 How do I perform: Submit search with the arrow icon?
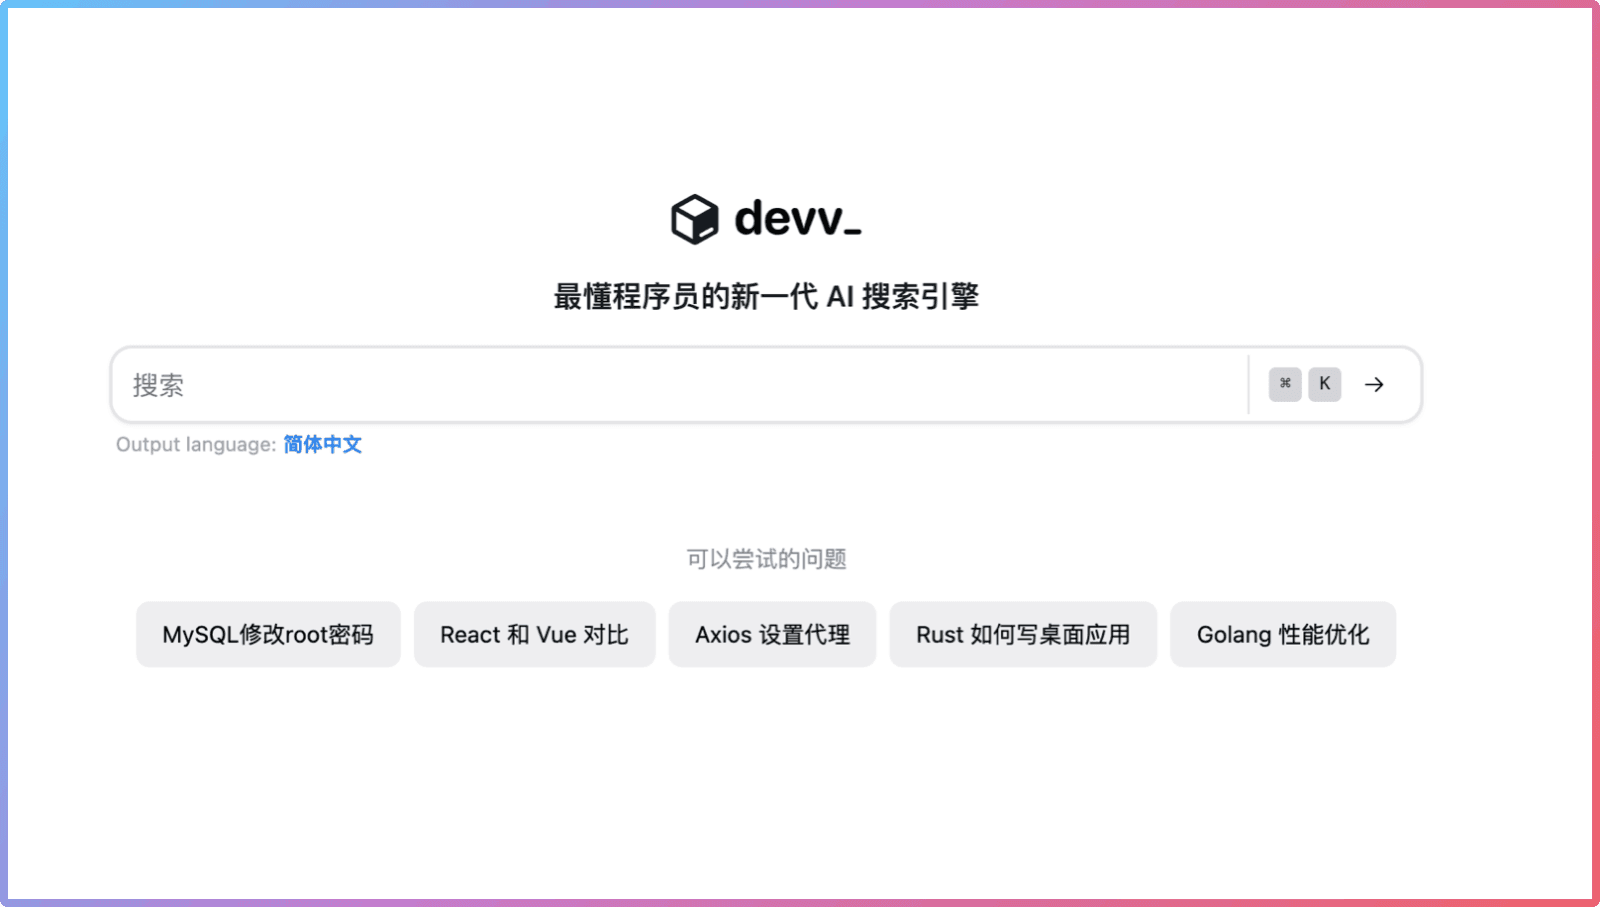point(1374,384)
